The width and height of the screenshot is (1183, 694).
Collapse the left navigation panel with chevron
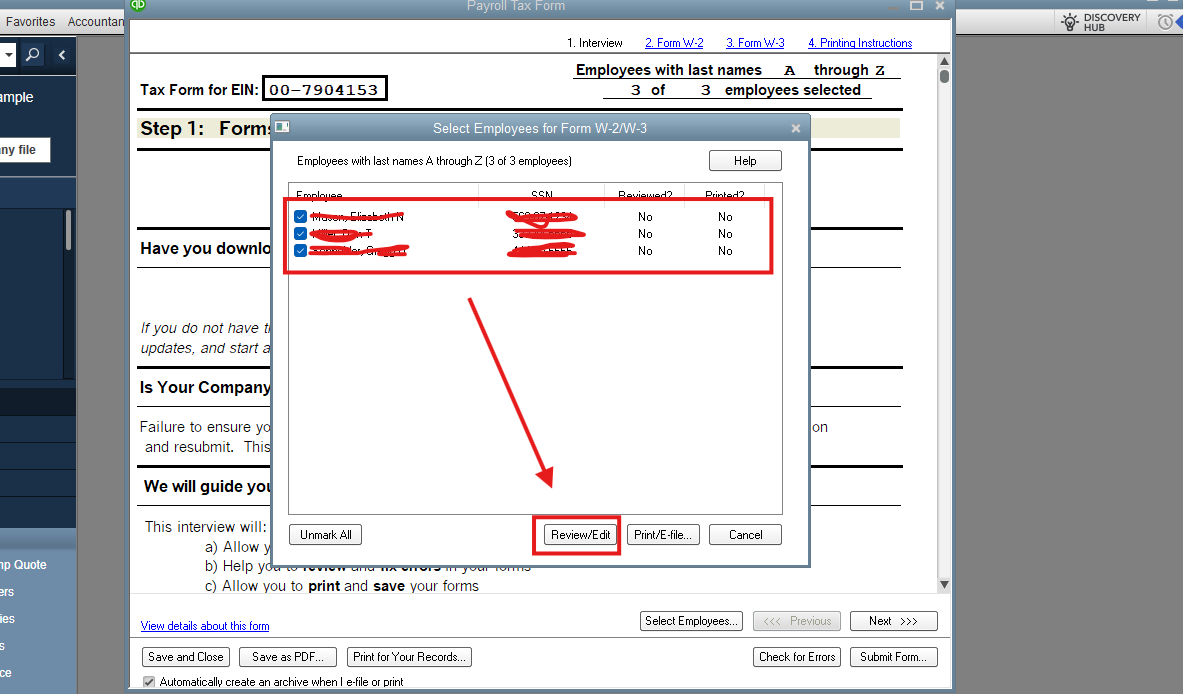62,54
